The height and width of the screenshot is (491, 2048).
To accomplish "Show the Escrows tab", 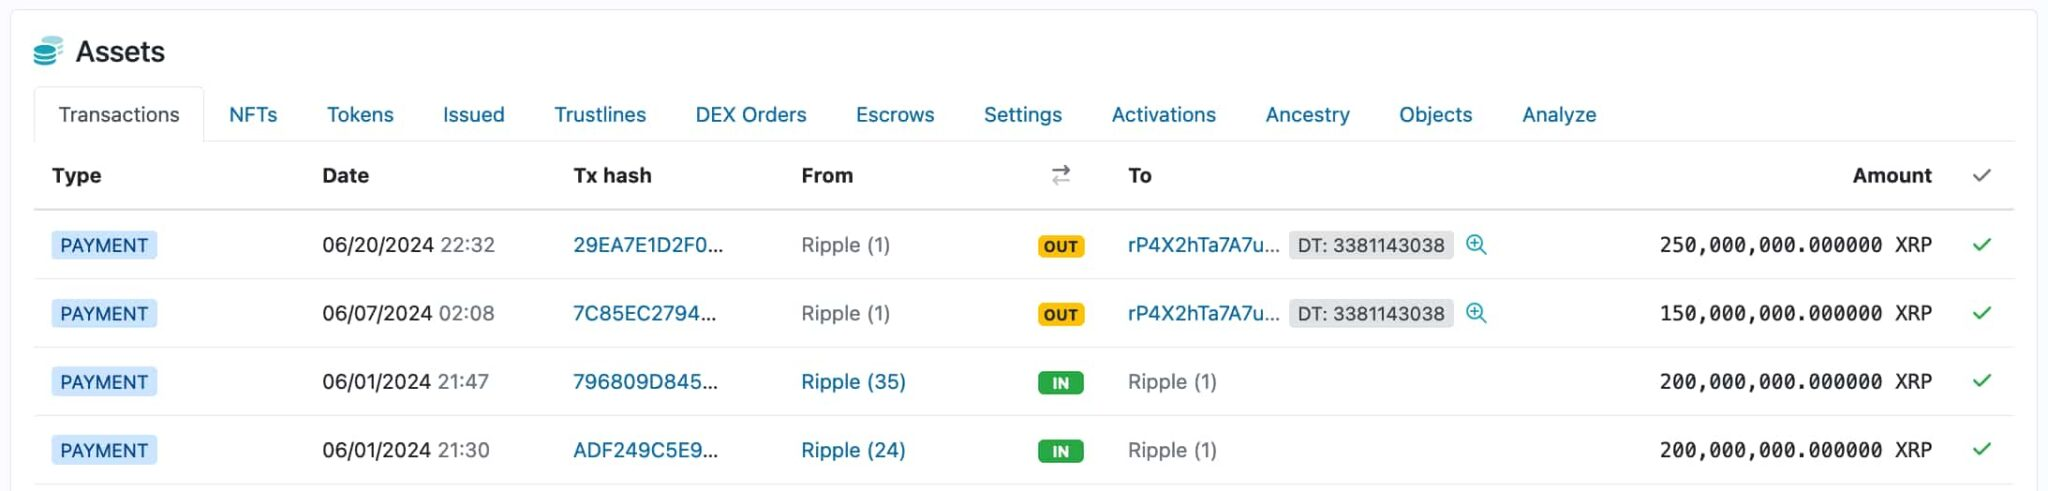I will pos(895,115).
